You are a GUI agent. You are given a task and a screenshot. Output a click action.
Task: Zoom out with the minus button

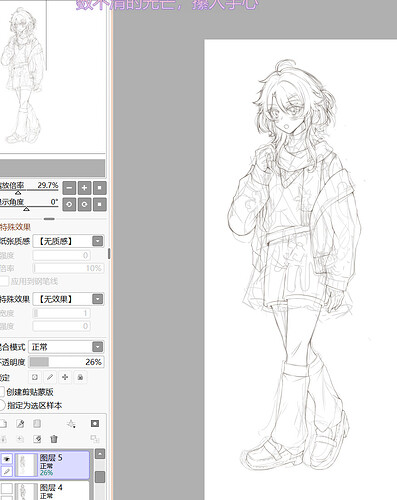69,188
